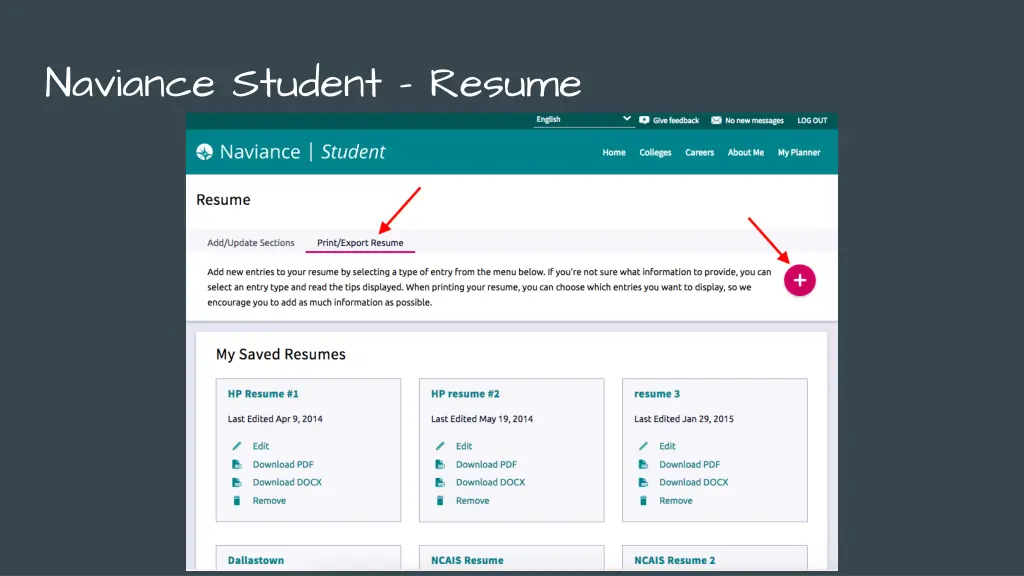
Task: Click Remove under HP Resume #1
Action: (269, 500)
